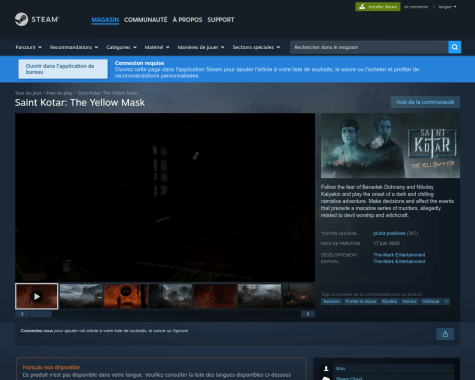Image resolution: width=475 pixels, height=380 pixels.
Task: Click the release date 17 juin 2020
Action: (x=387, y=243)
